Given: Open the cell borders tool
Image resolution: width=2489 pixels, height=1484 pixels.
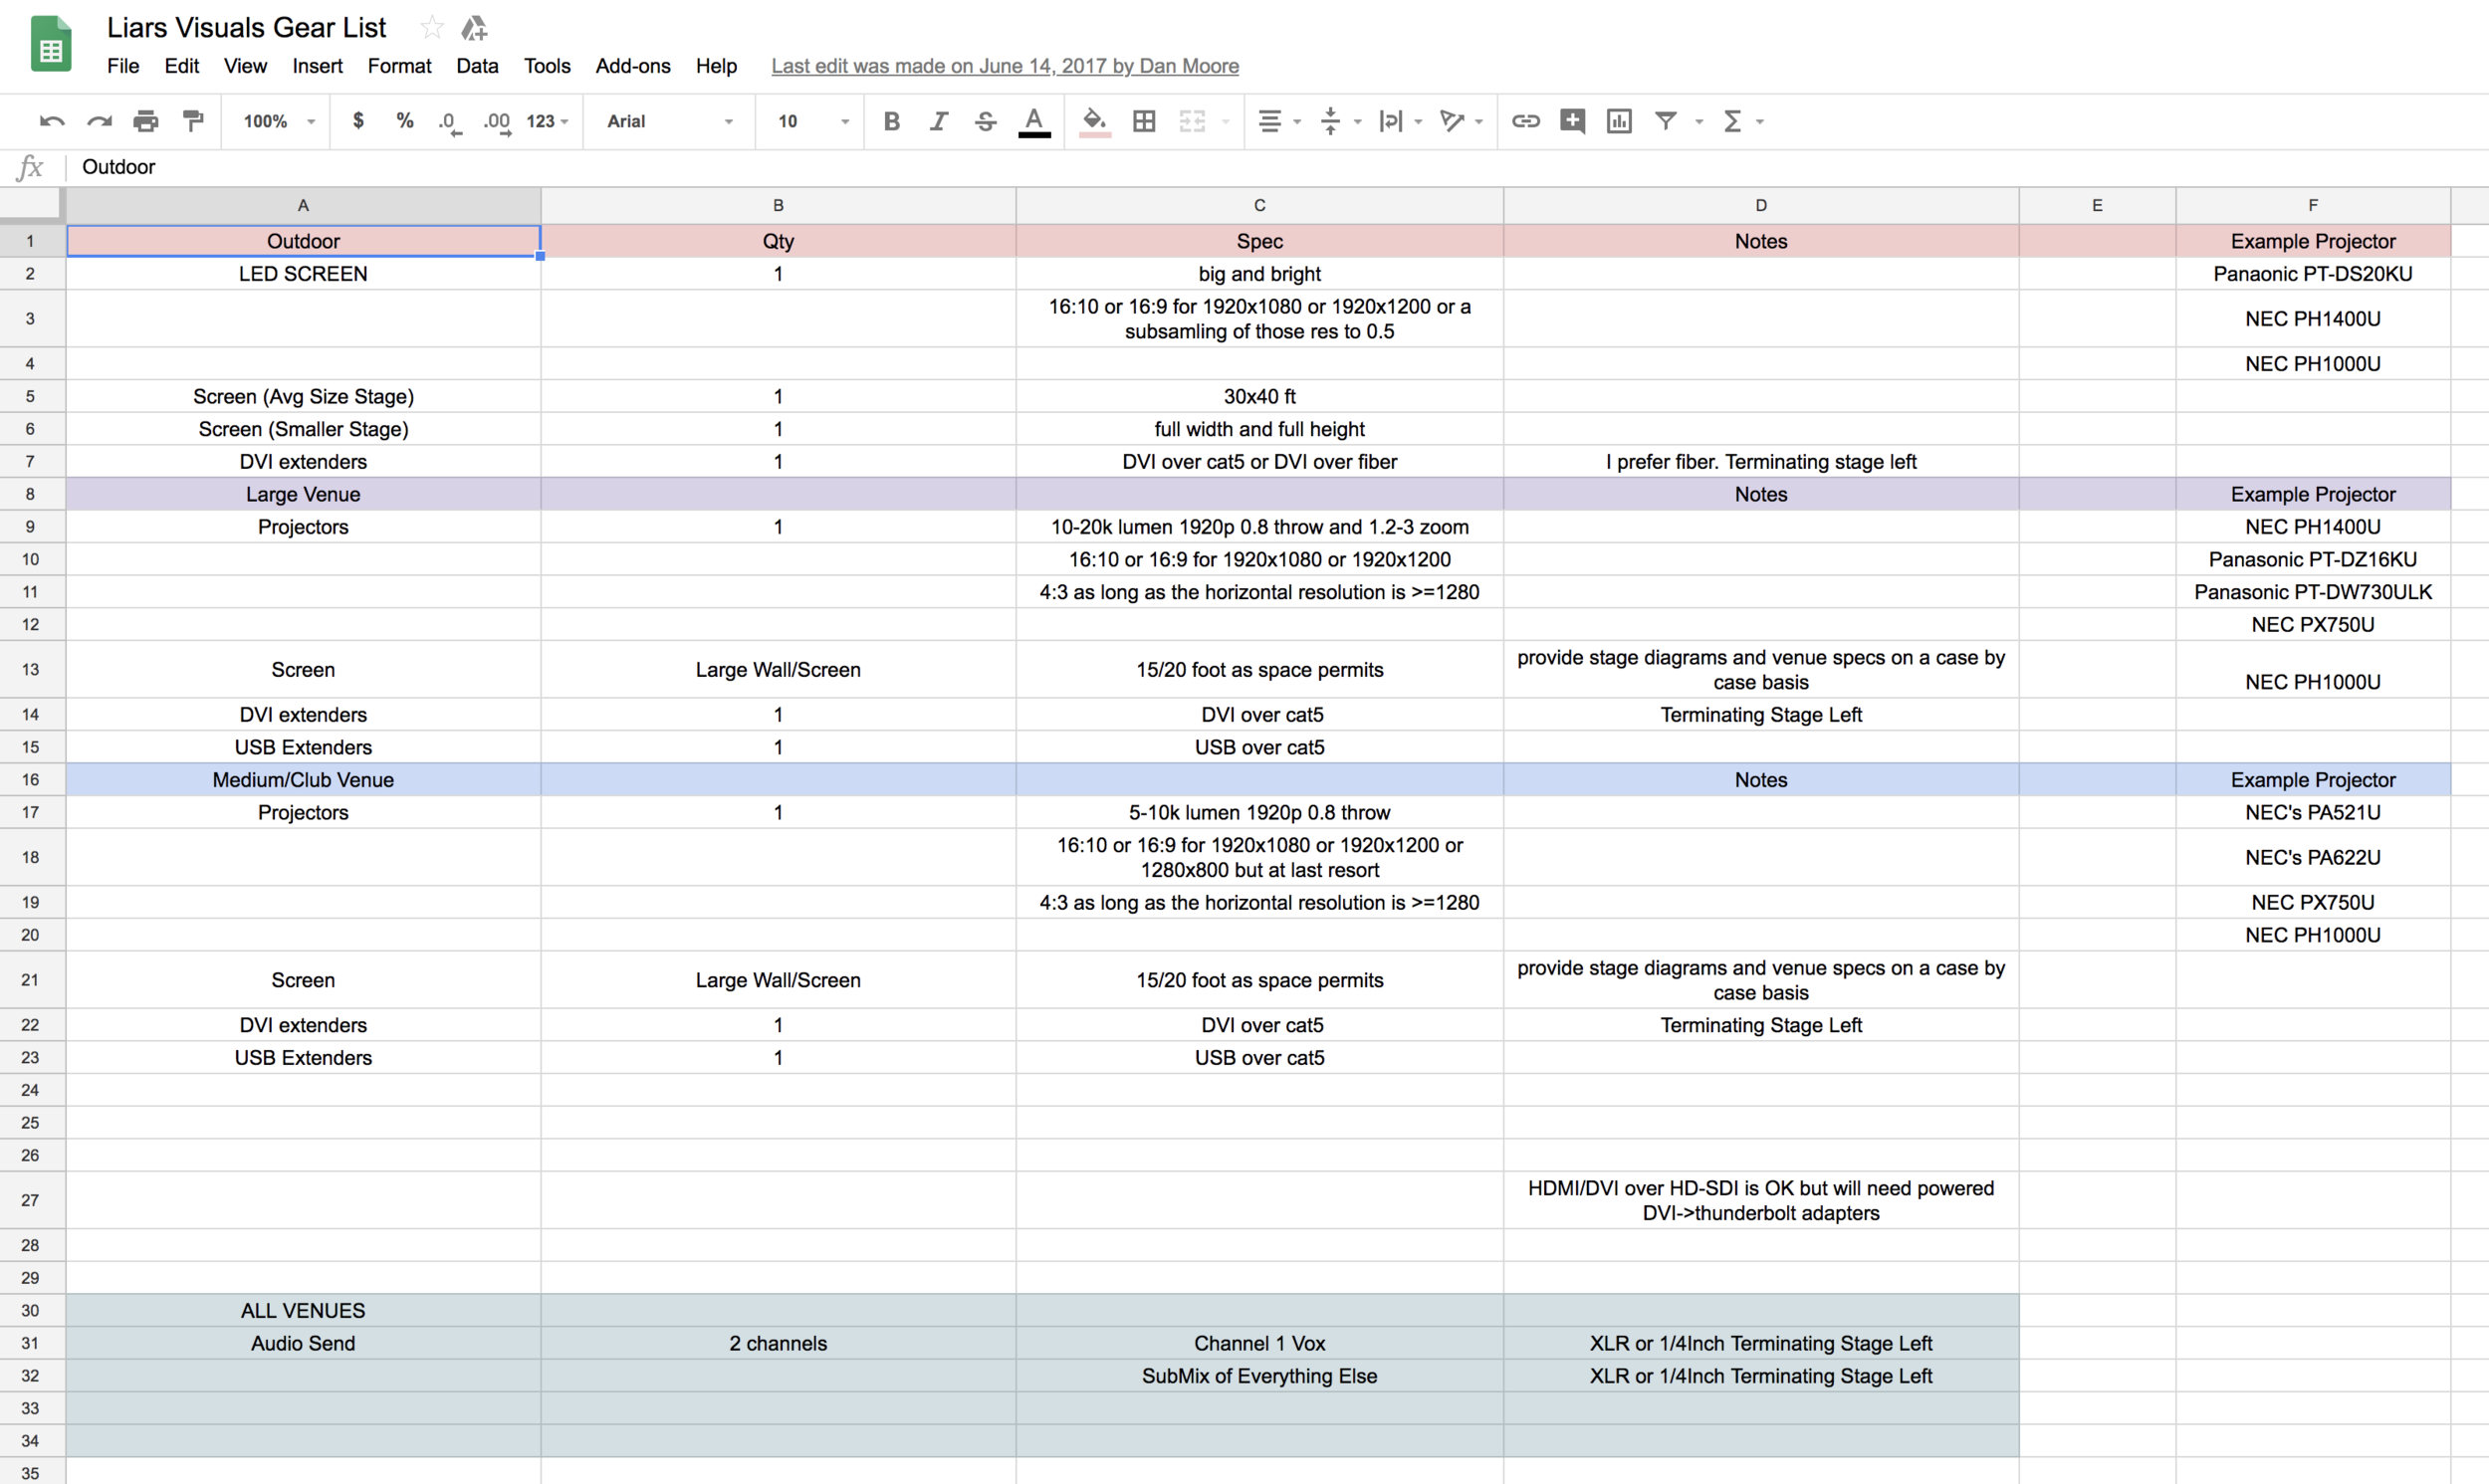Looking at the screenshot, I should click(x=1144, y=121).
